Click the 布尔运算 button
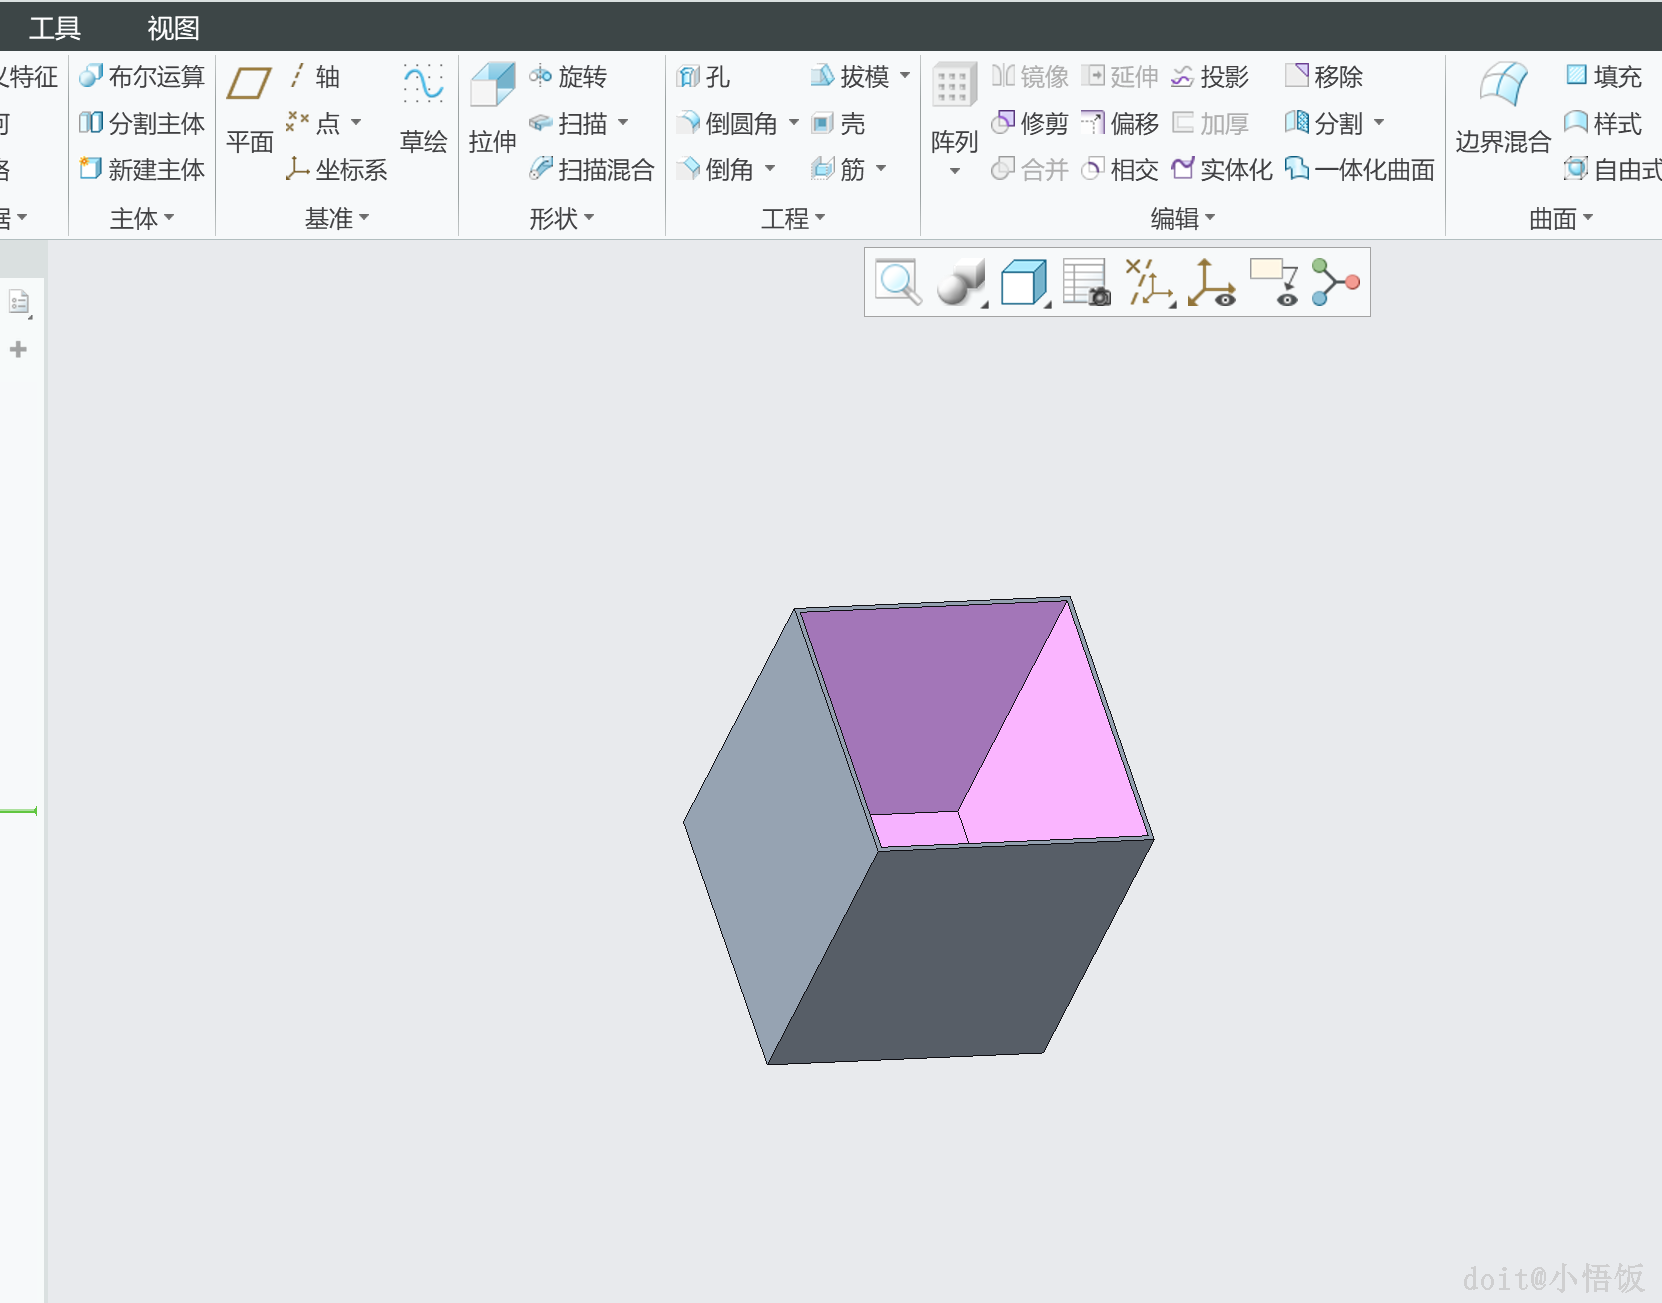Screen dimensions: 1662x1303 point(142,77)
